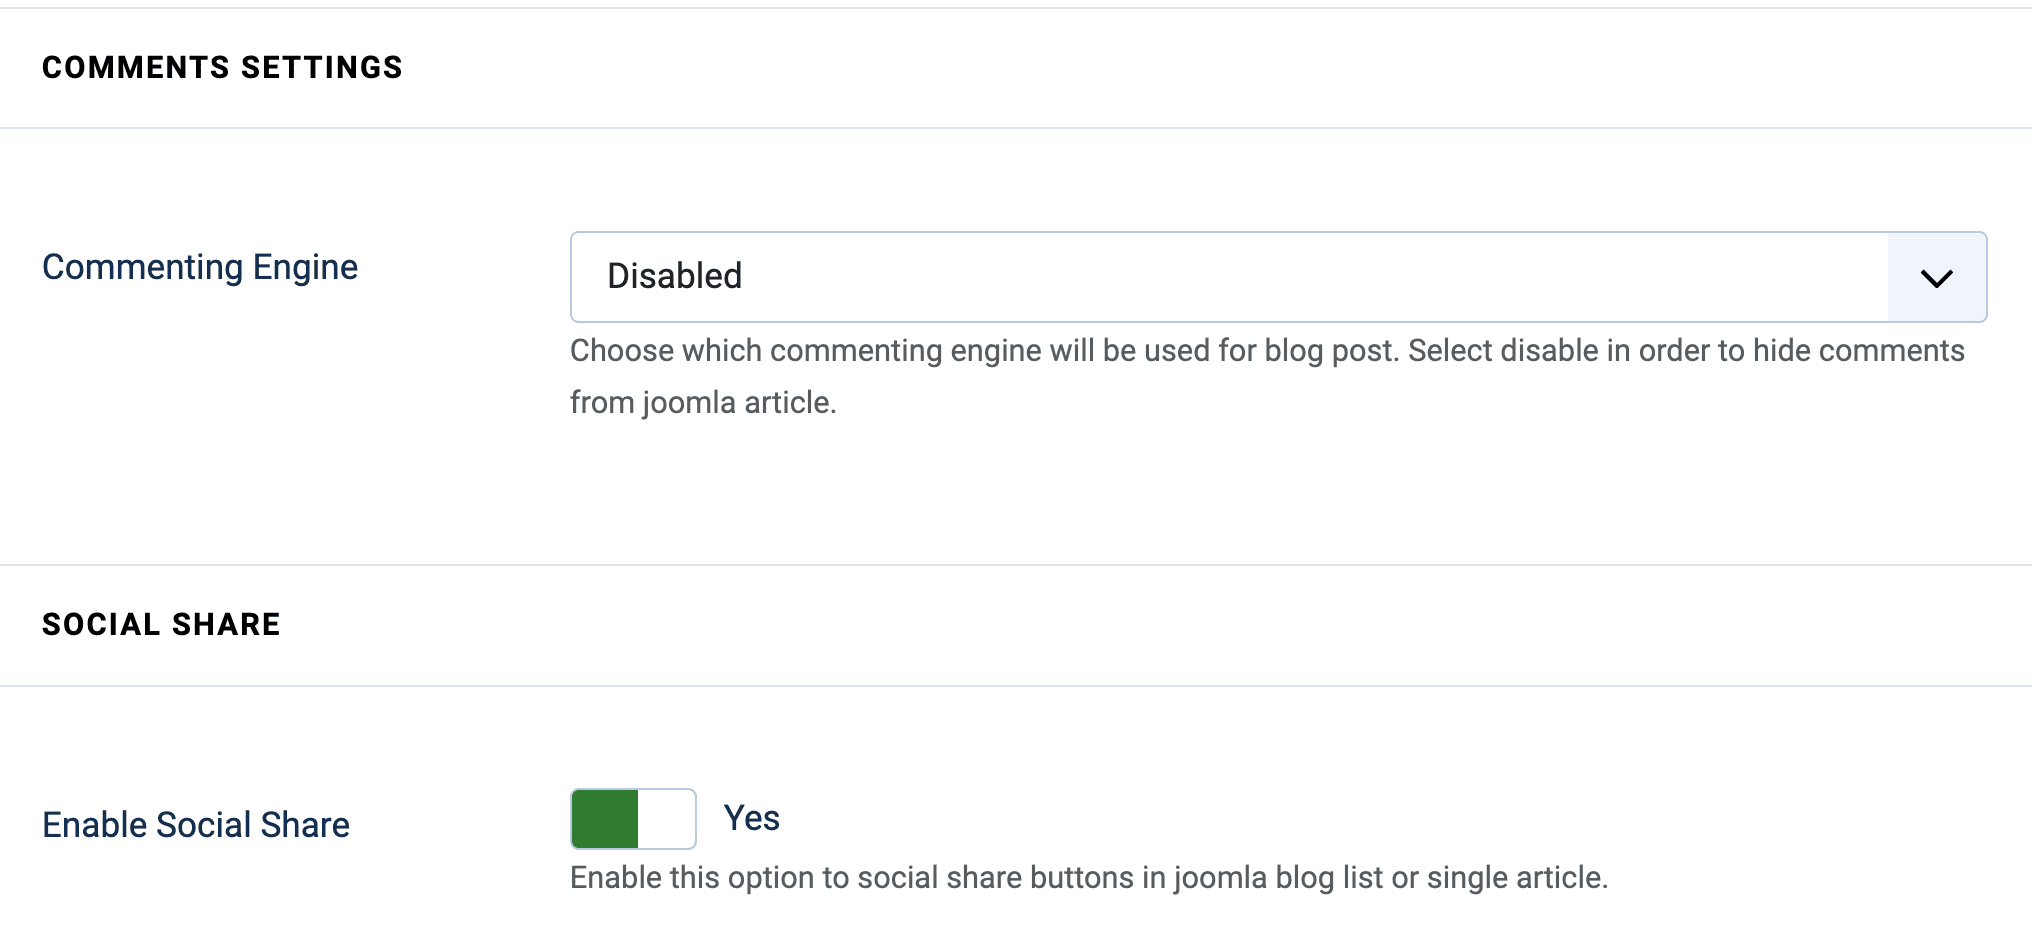Disable social share buttons via the toggle
This screenshot has height=940, width=2032.
click(632, 818)
